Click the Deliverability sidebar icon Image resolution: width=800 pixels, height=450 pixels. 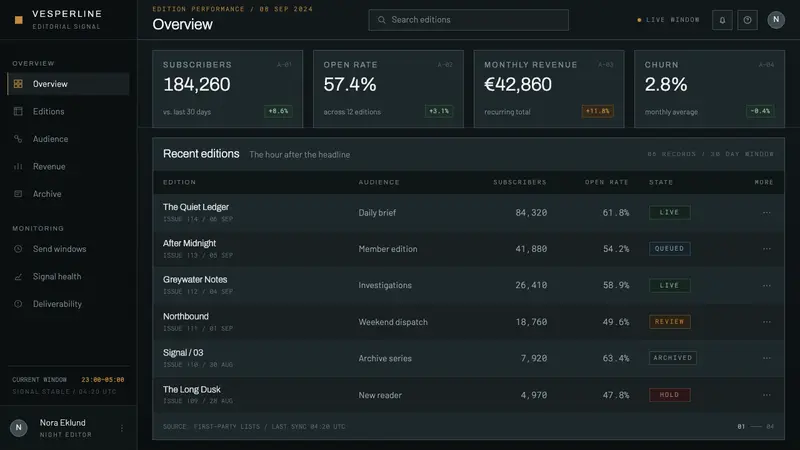(18, 304)
